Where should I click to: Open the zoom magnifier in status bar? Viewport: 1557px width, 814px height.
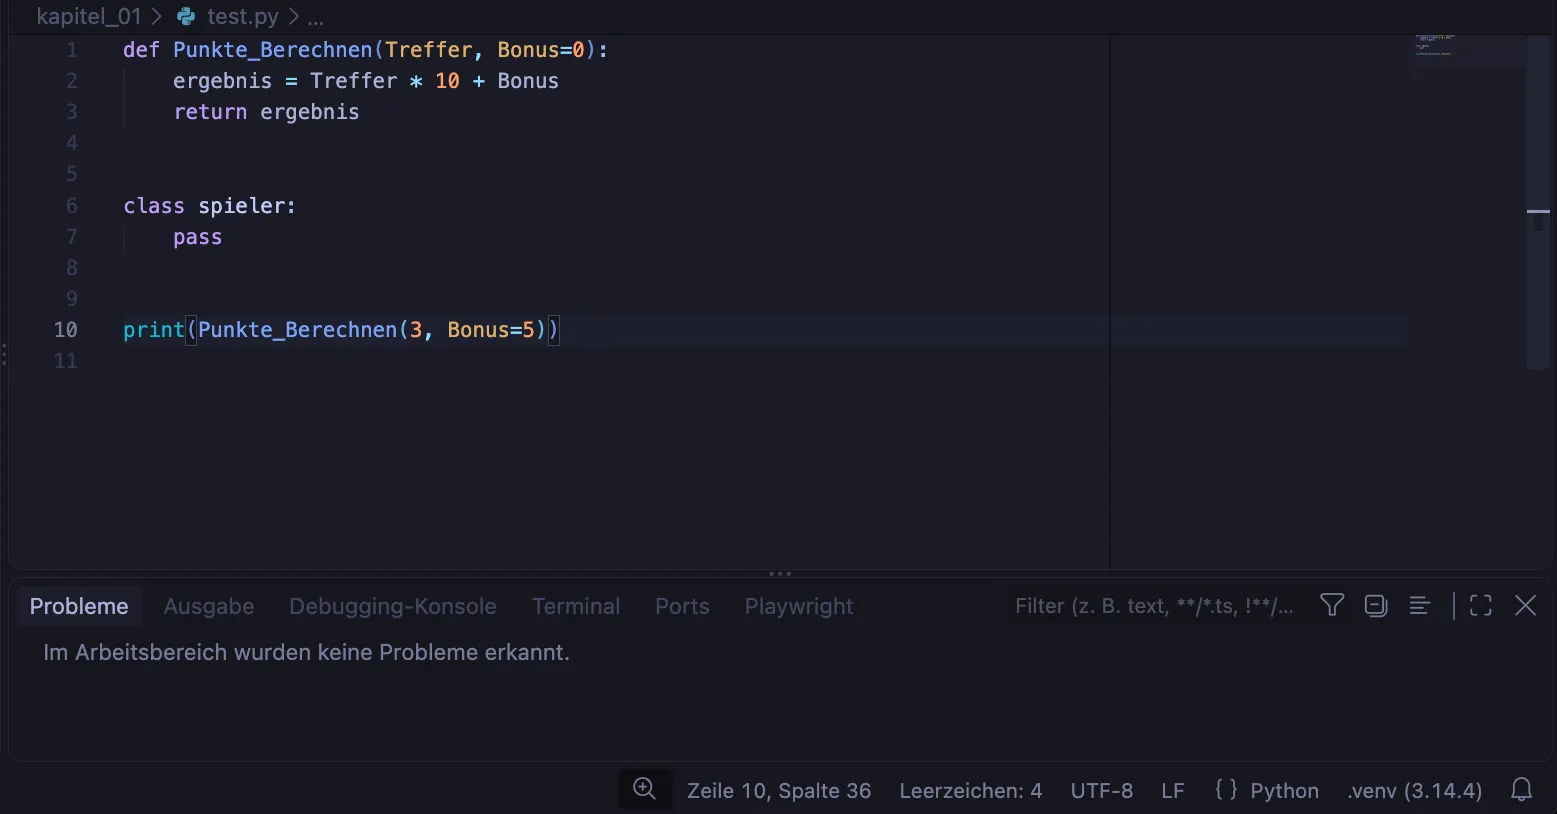[645, 789]
